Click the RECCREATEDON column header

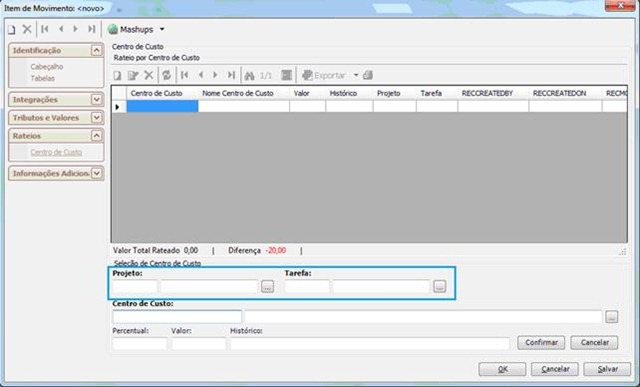click(565, 93)
